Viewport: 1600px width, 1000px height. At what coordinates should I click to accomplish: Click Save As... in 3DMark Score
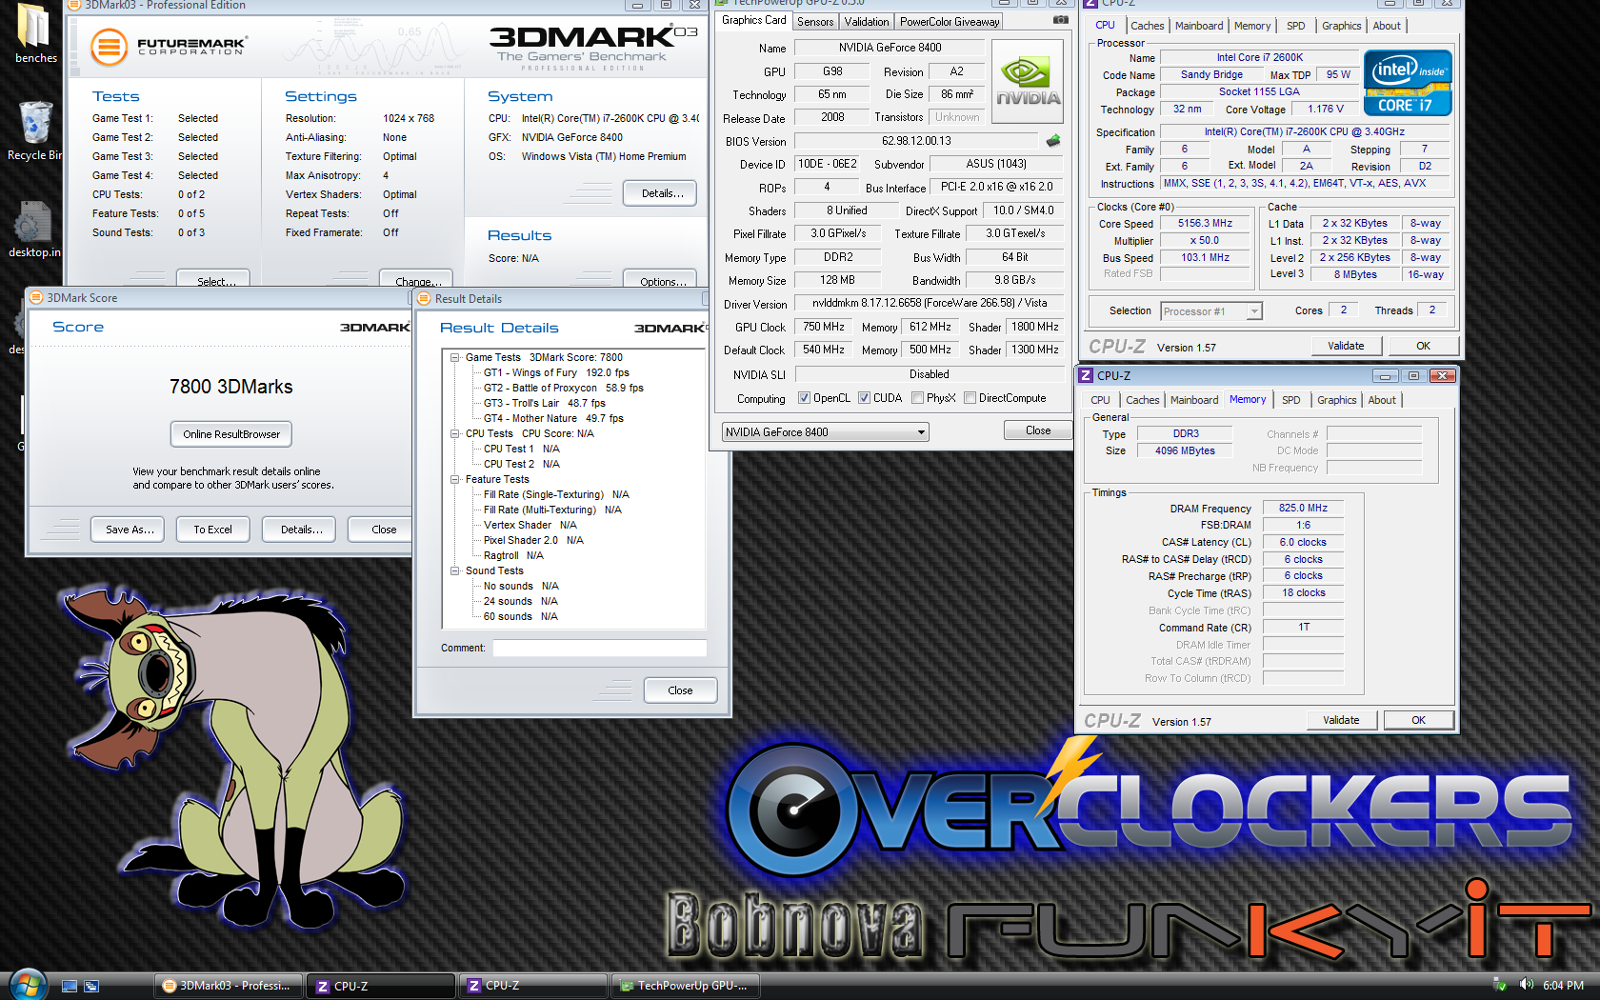point(130,529)
